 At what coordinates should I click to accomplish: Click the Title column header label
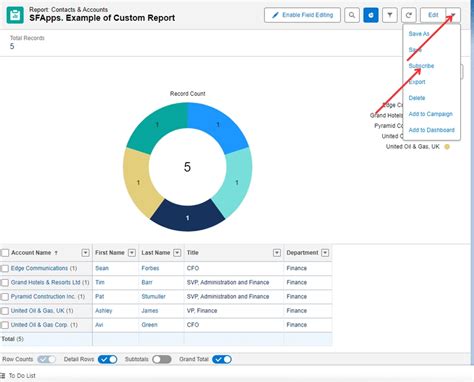(193, 253)
